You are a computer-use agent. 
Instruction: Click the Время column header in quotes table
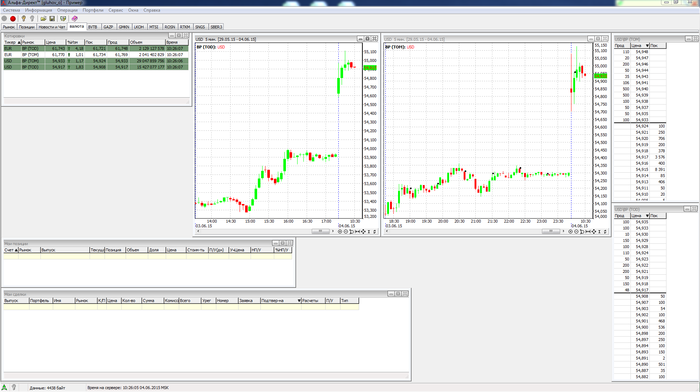[177, 42]
